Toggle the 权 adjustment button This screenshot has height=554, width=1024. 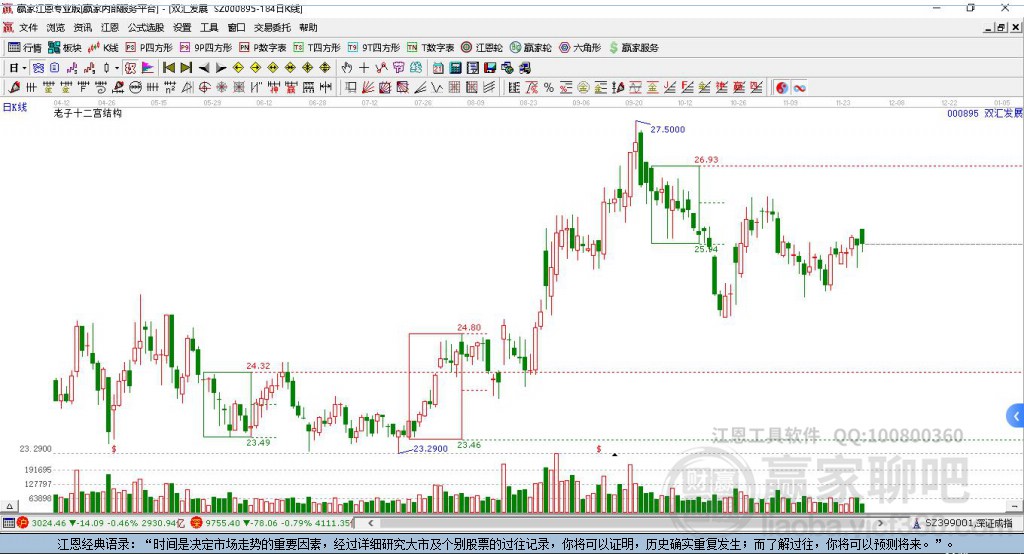tap(131, 68)
